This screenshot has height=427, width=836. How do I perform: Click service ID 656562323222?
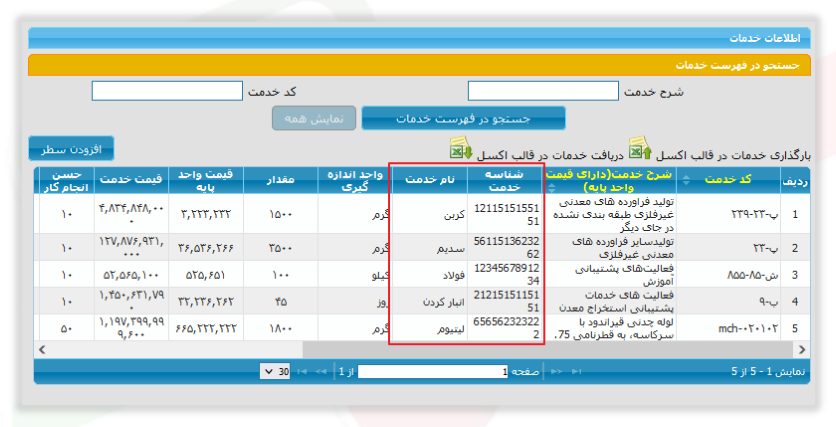click(507, 328)
